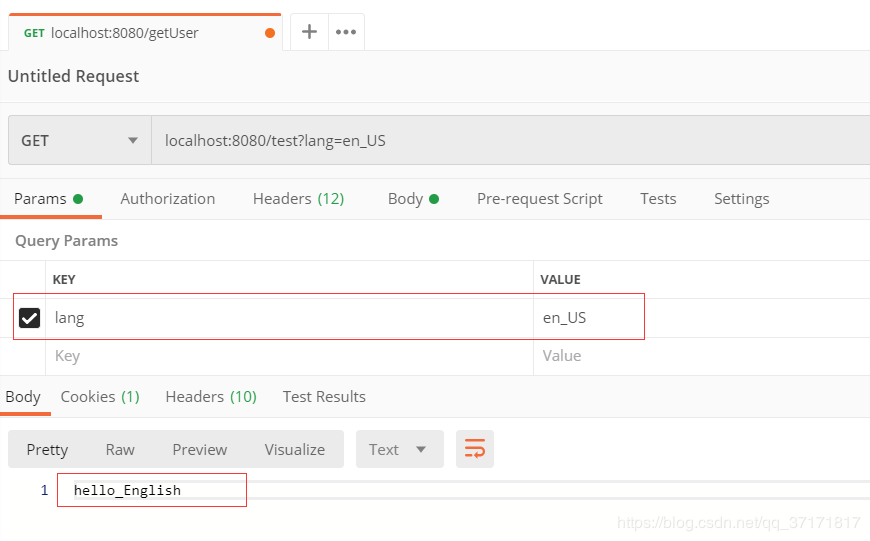Open the Headers (12) request tab
This screenshot has width=870, height=541.
click(x=298, y=198)
